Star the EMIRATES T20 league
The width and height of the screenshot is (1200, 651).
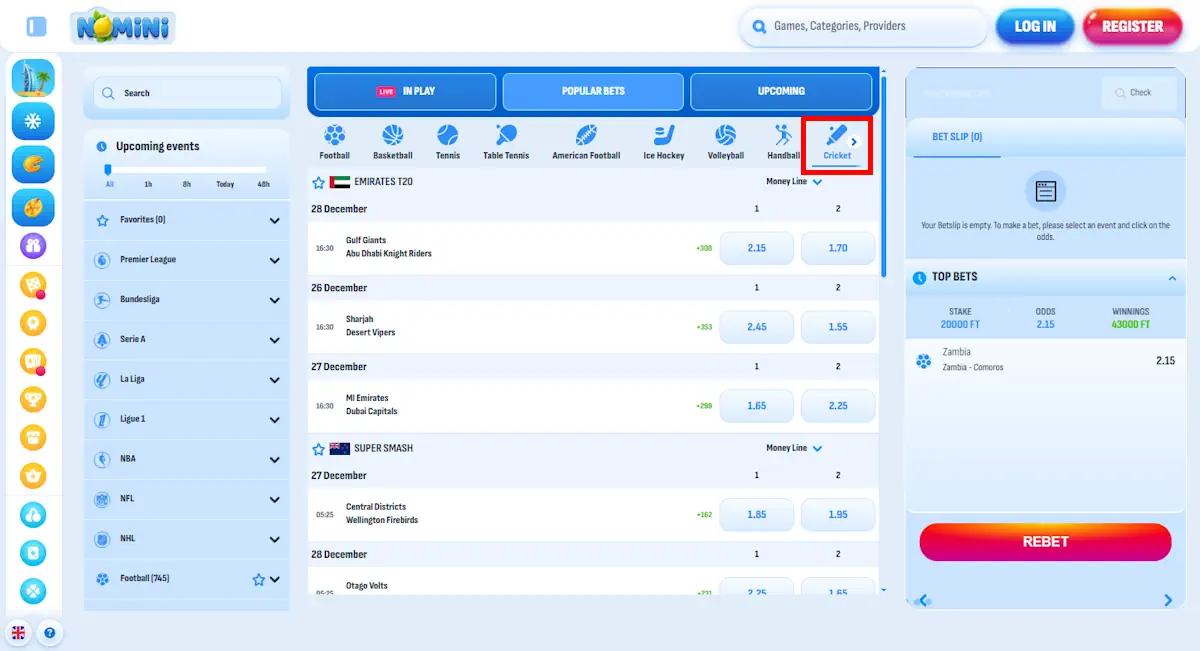320,183
